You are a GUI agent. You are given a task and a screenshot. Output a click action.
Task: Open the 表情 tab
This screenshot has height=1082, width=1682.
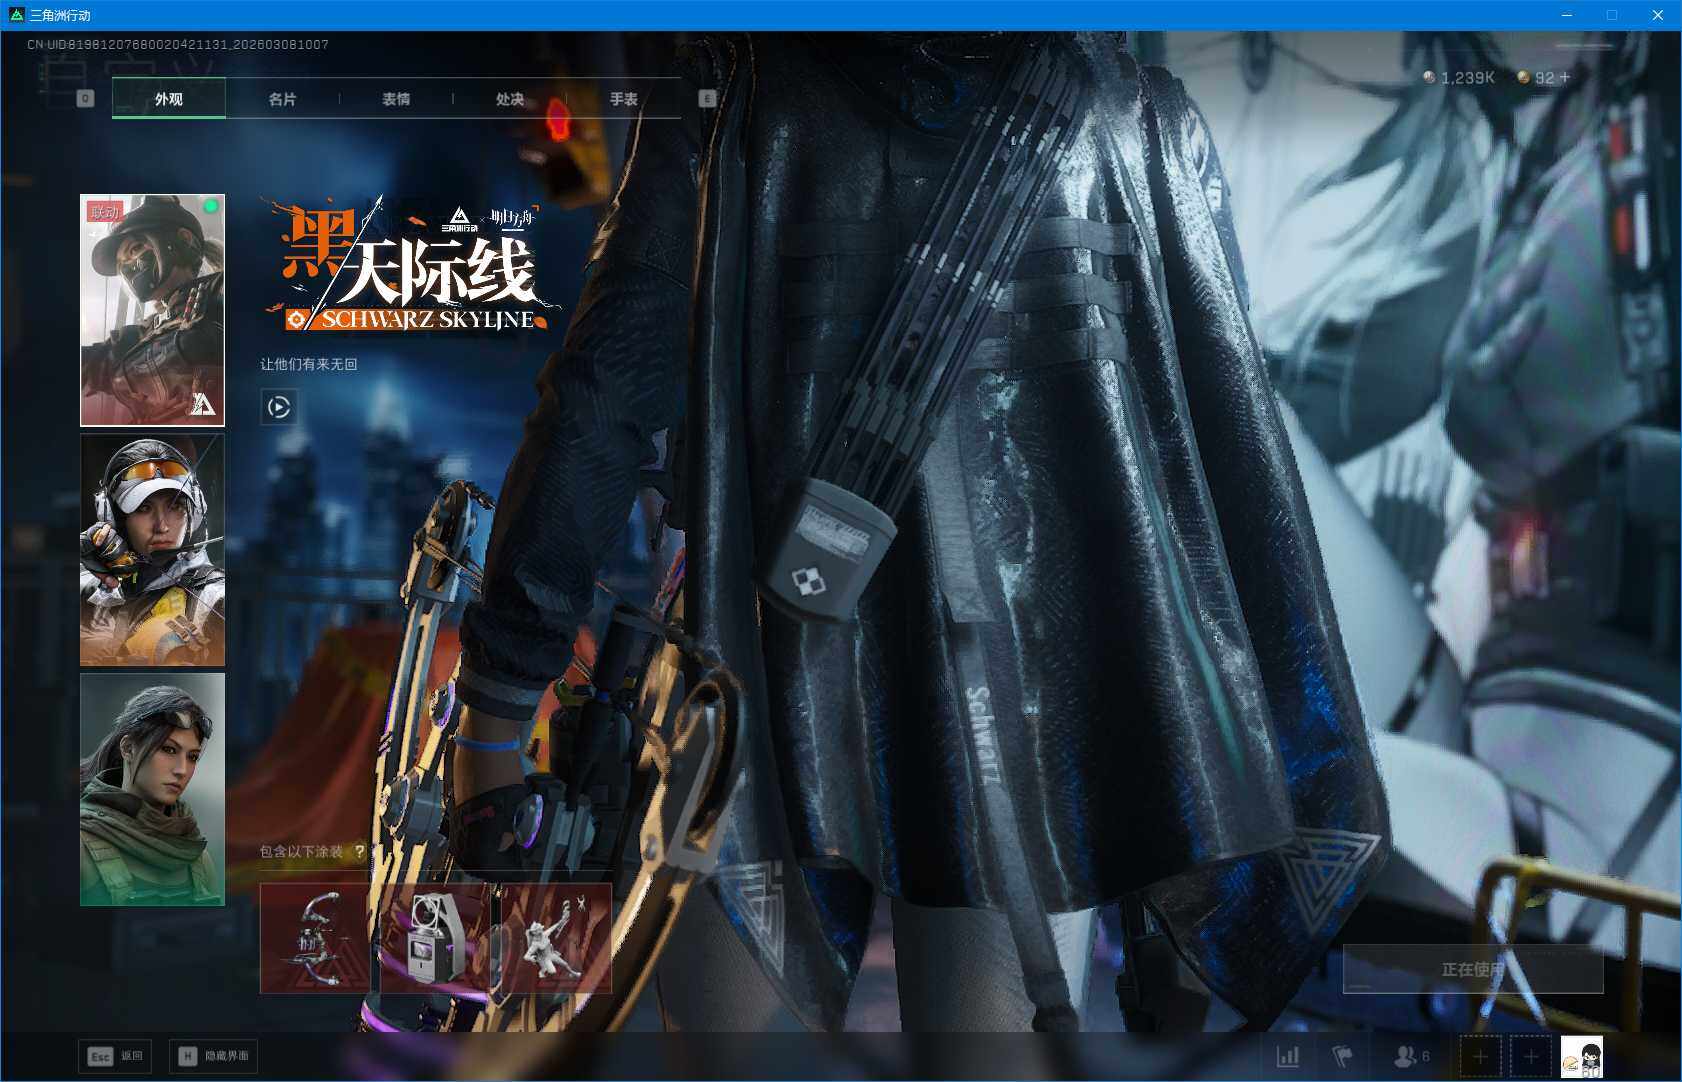397,98
